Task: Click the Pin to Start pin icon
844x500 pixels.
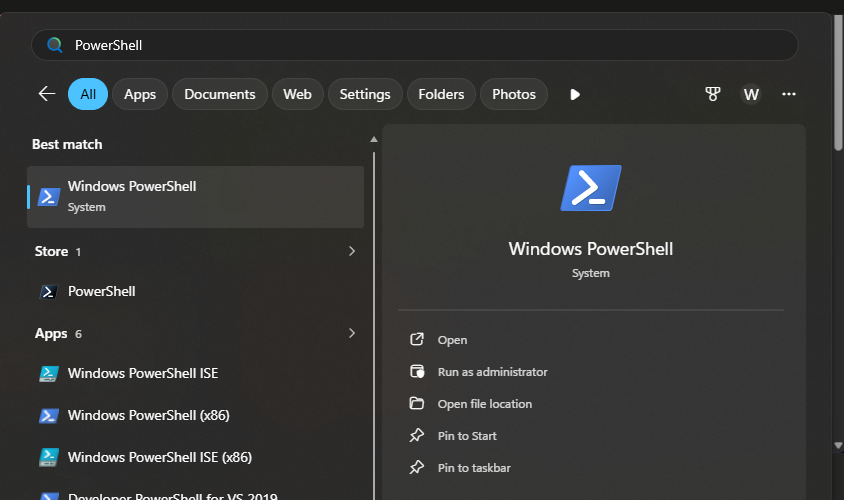Action: (417, 435)
